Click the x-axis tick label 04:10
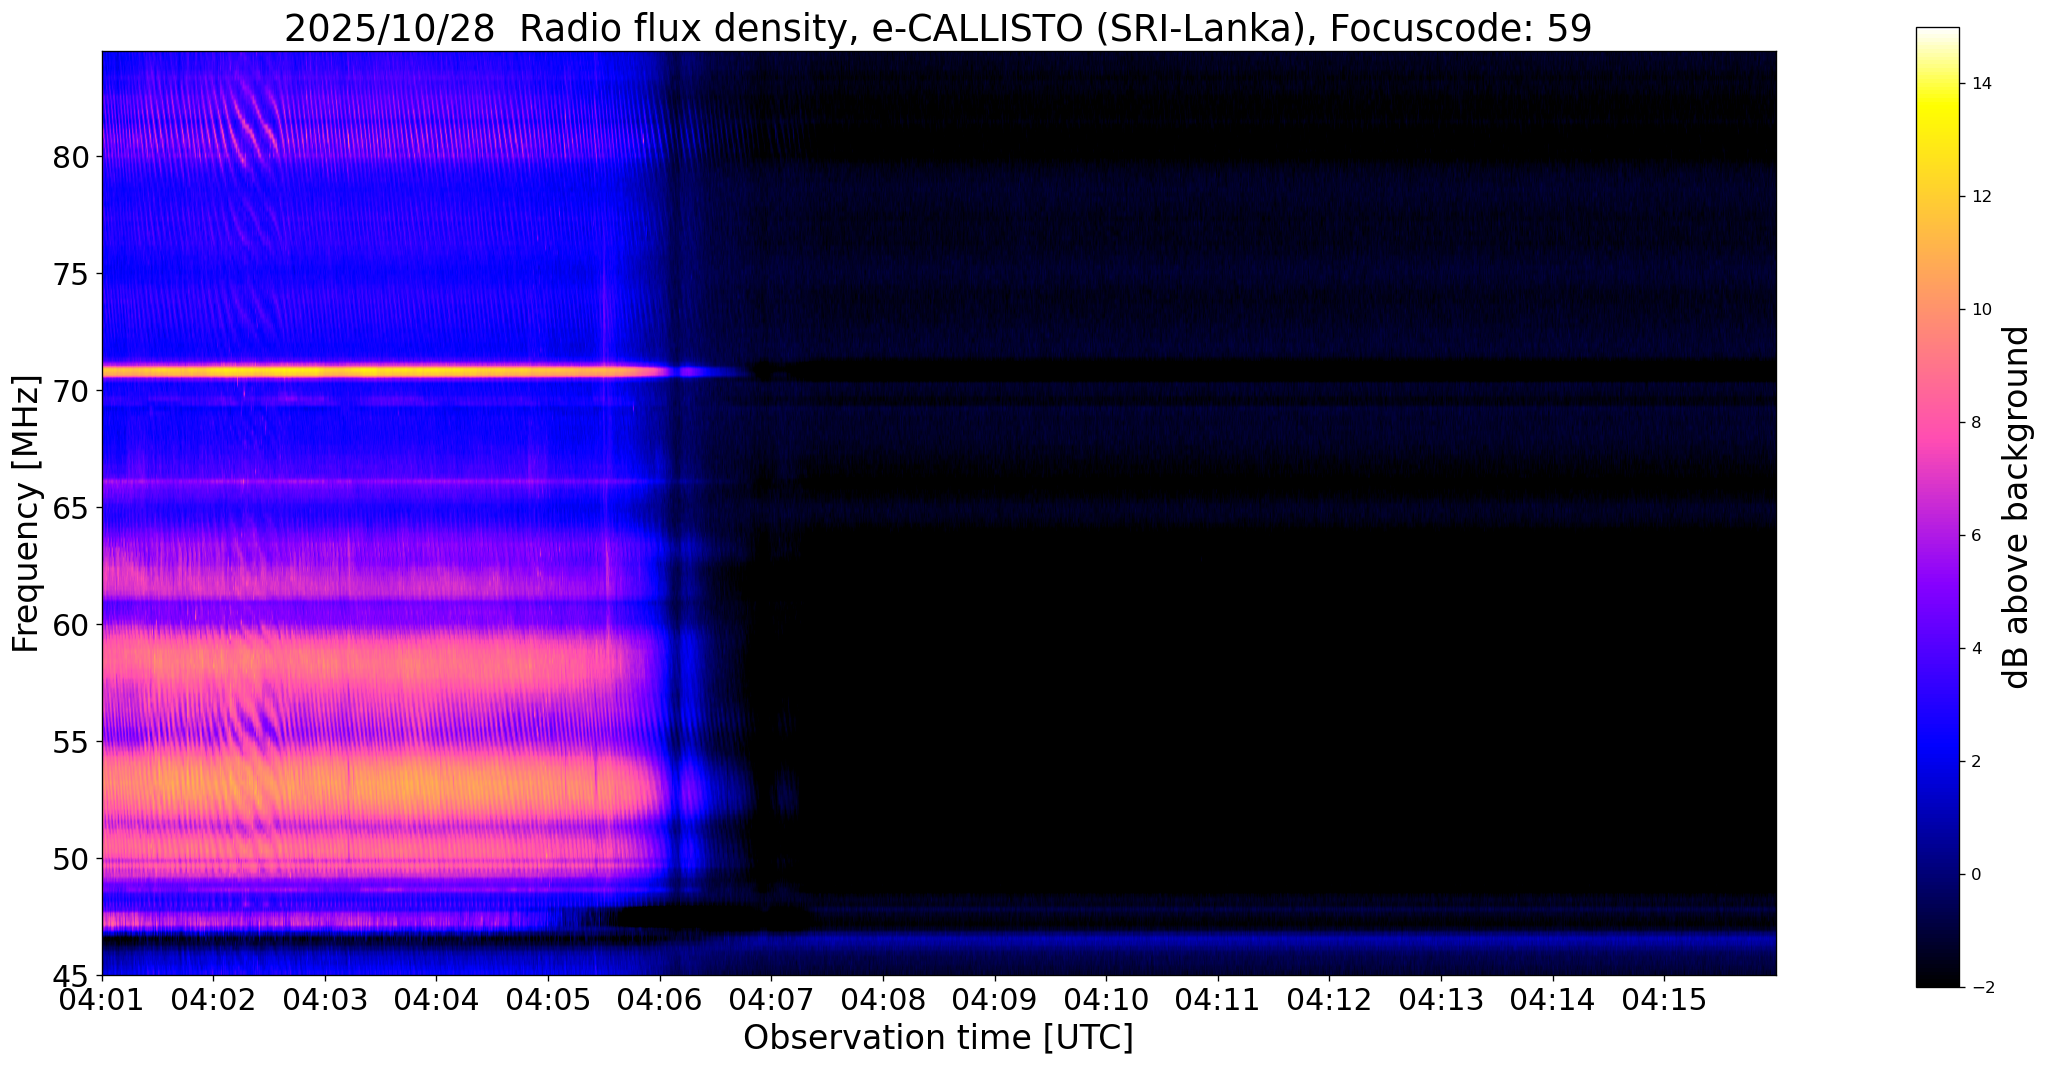Viewport: 2047px width, 1067px height. [1106, 1001]
